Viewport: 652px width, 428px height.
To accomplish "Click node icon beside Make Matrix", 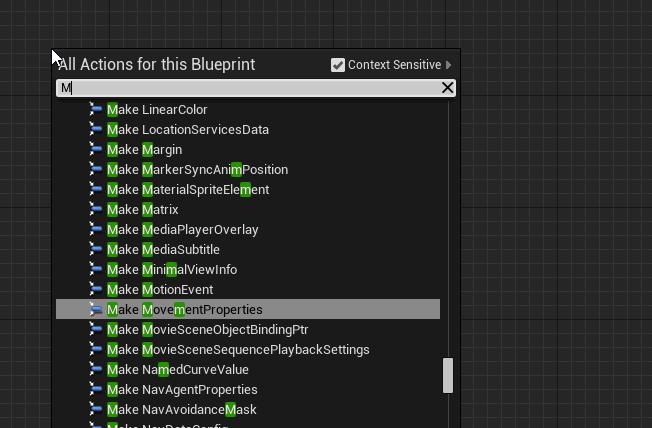I will pos(96,209).
